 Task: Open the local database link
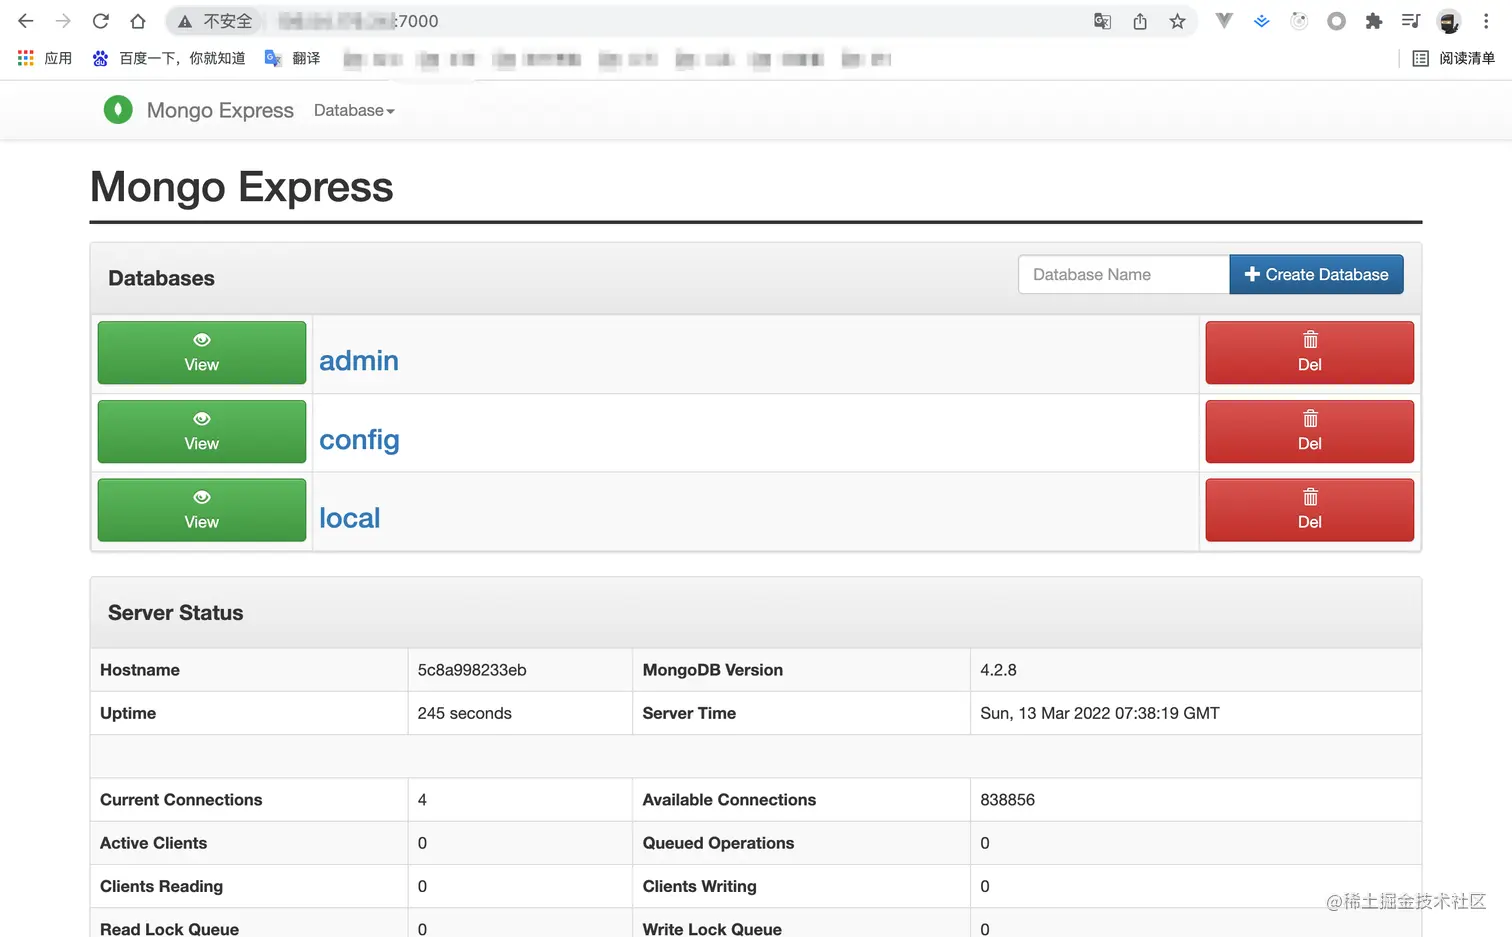pyautogui.click(x=350, y=518)
